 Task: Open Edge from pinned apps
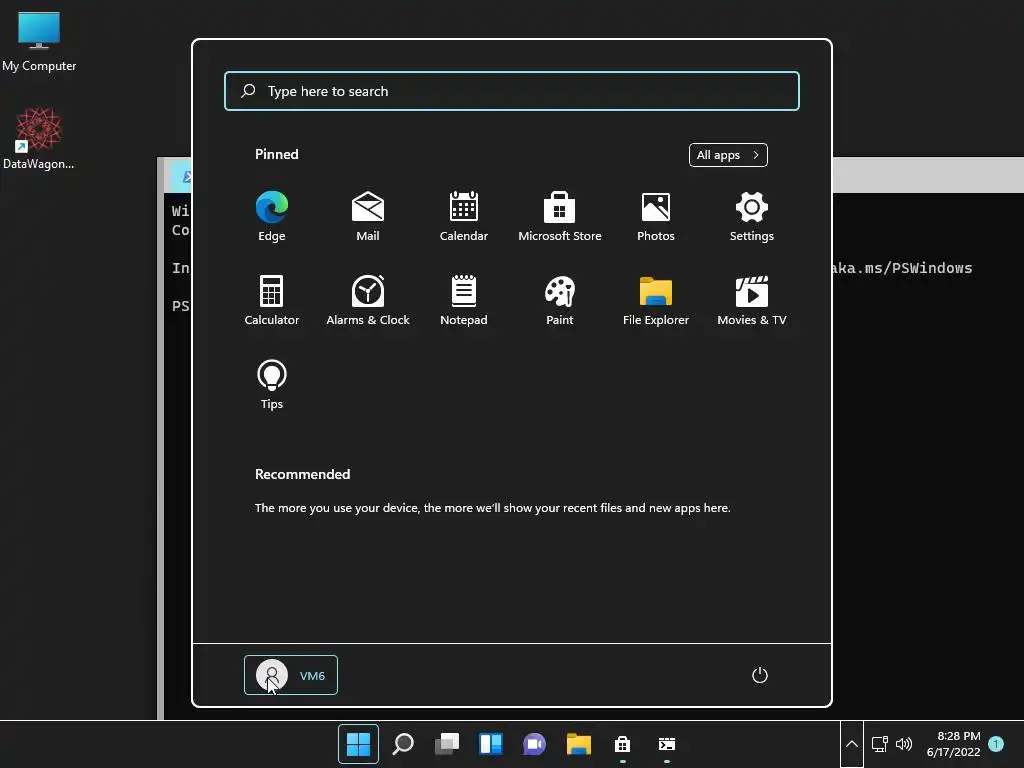pyautogui.click(x=272, y=216)
